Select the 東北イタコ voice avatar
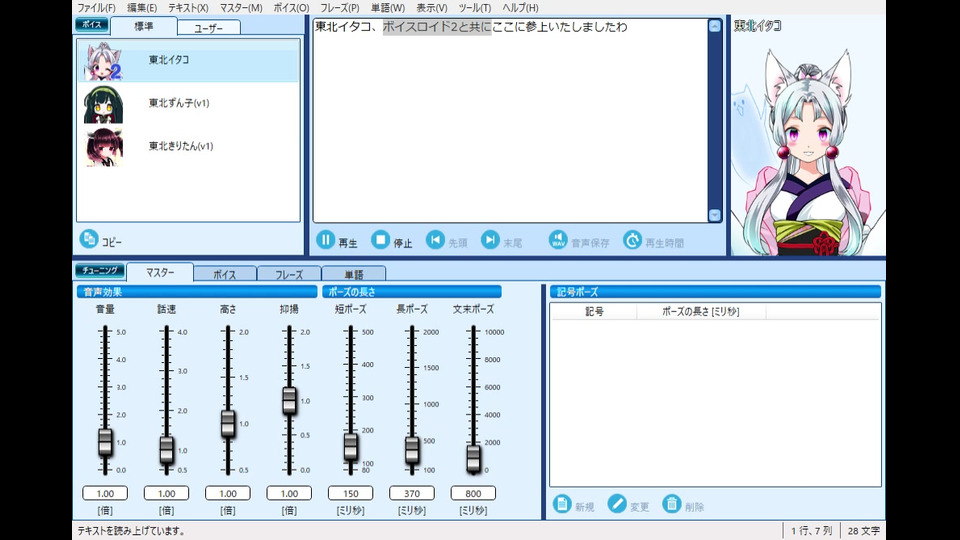960x540 pixels. click(103, 61)
